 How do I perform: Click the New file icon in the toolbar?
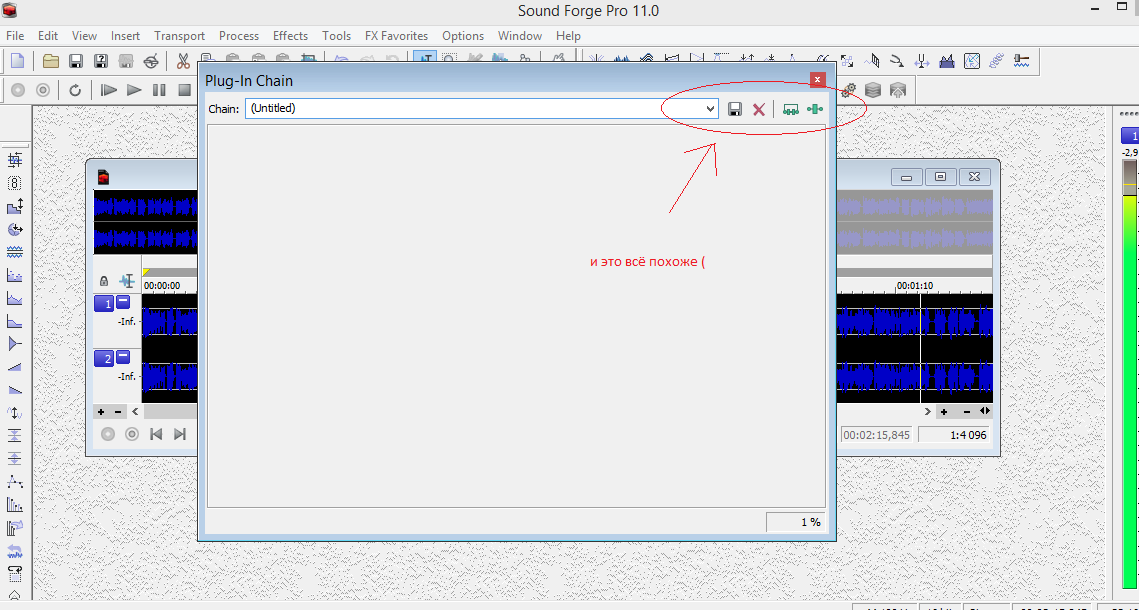[x=17, y=61]
